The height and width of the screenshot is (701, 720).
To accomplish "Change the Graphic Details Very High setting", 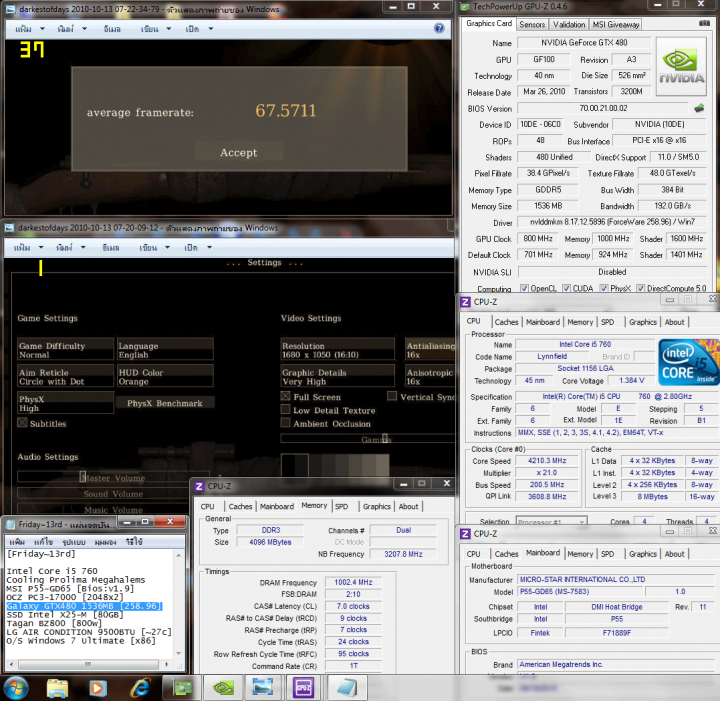I will [338, 376].
